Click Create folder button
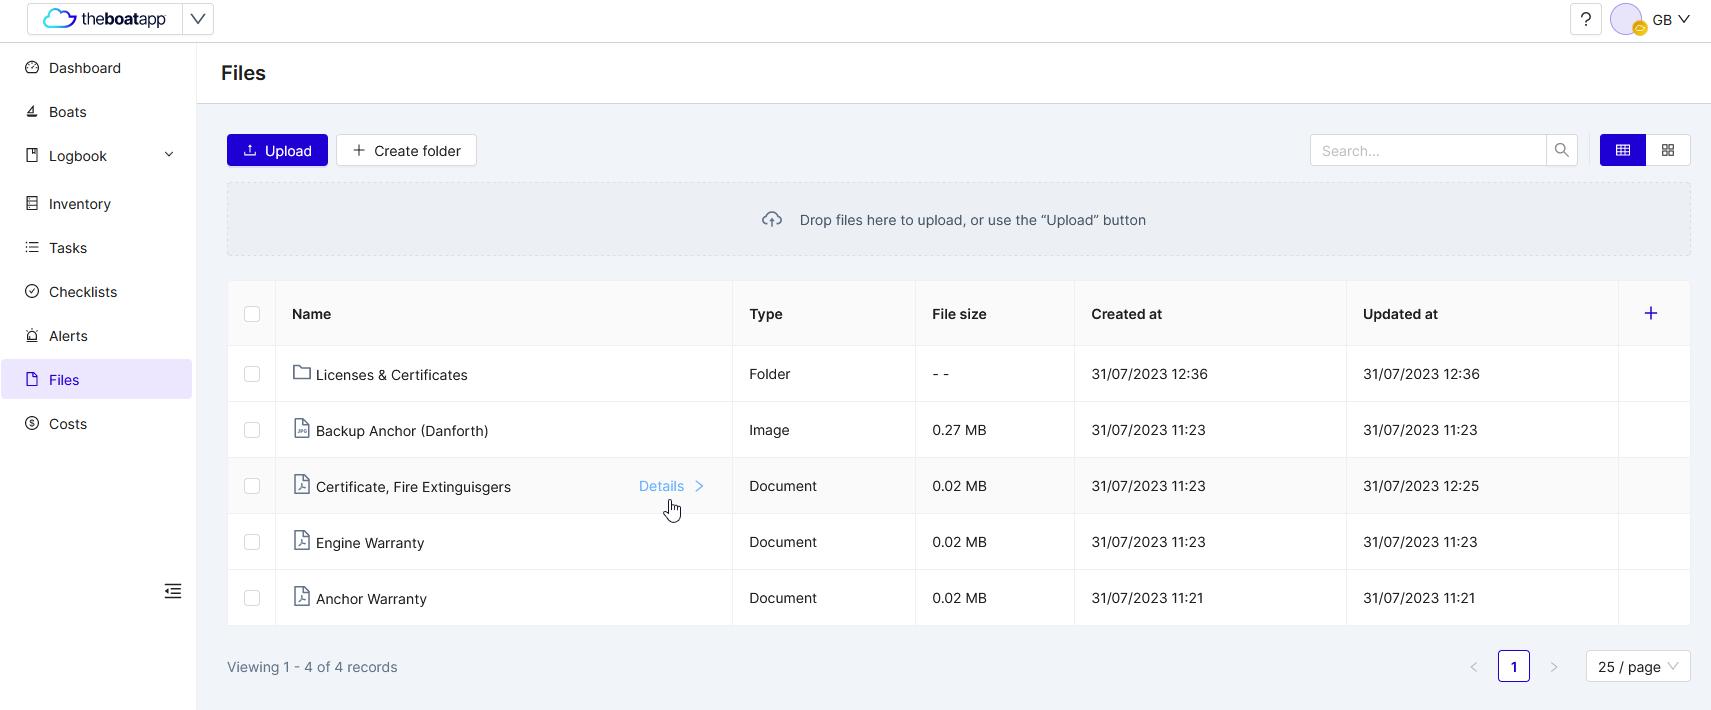The width and height of the screenshot is (1711, 710). tap(406, 150)
